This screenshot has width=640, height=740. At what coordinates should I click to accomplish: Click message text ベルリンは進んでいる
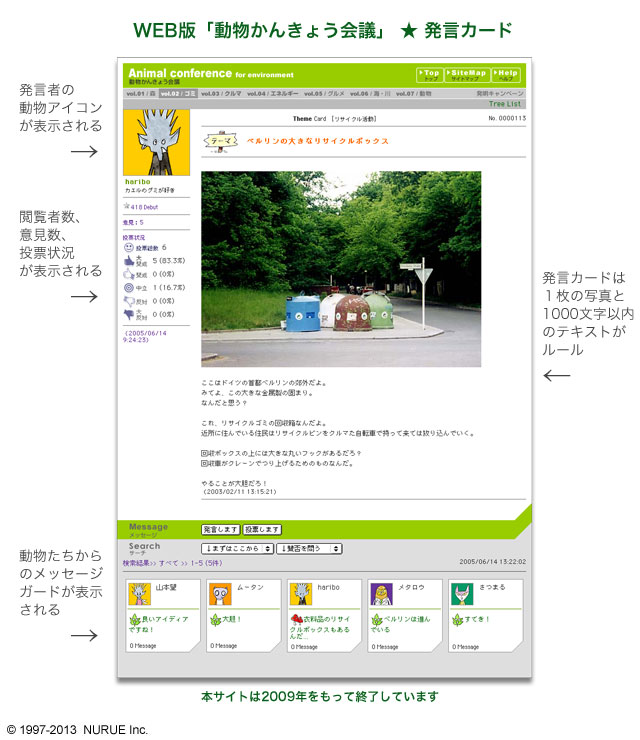click(x=400, y=624)
